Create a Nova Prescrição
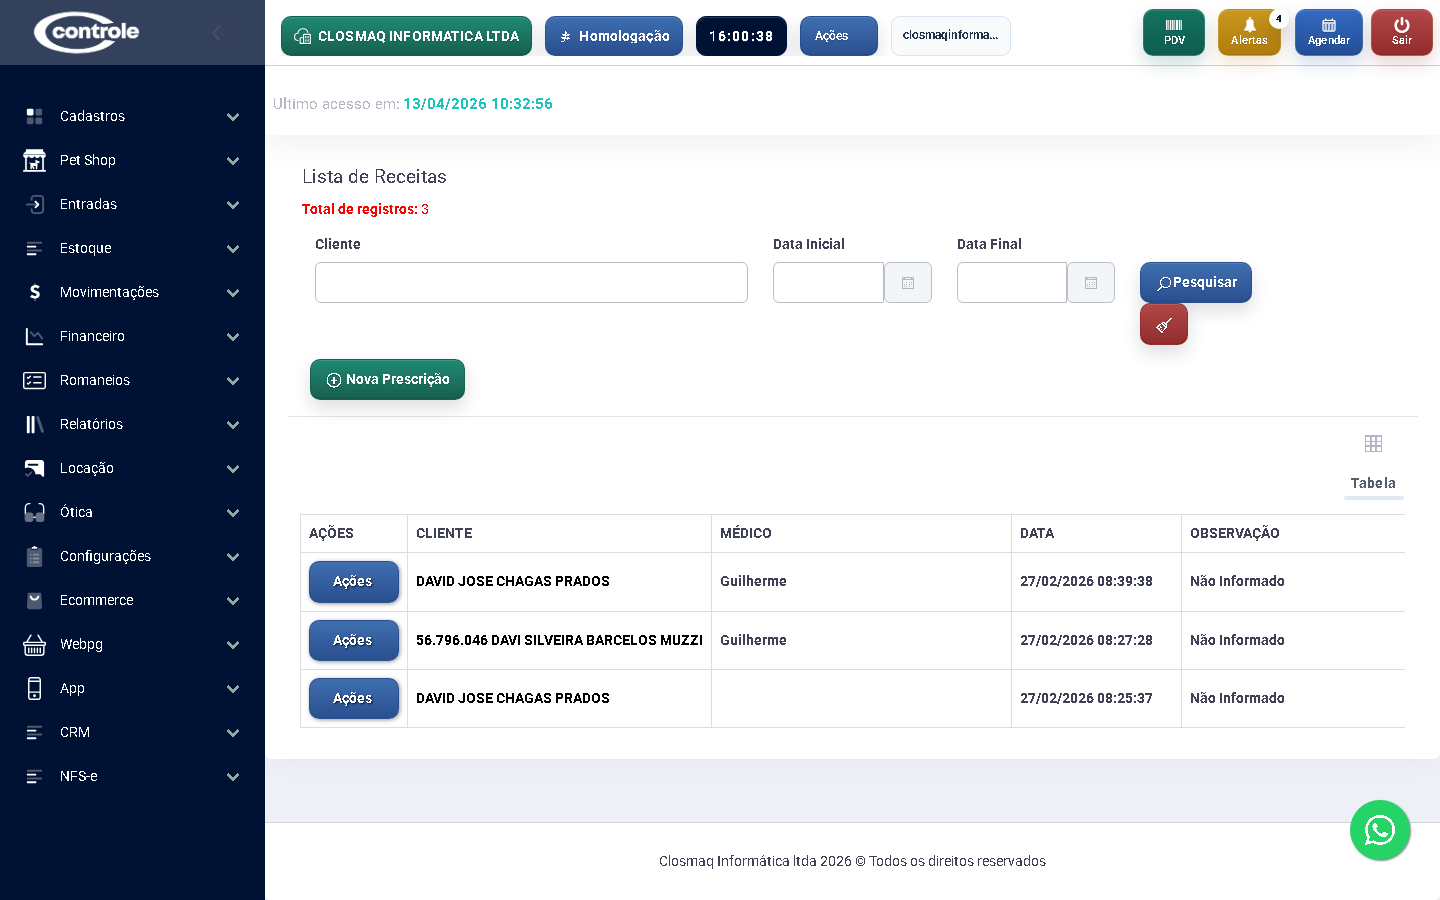 tap(387, 380)
